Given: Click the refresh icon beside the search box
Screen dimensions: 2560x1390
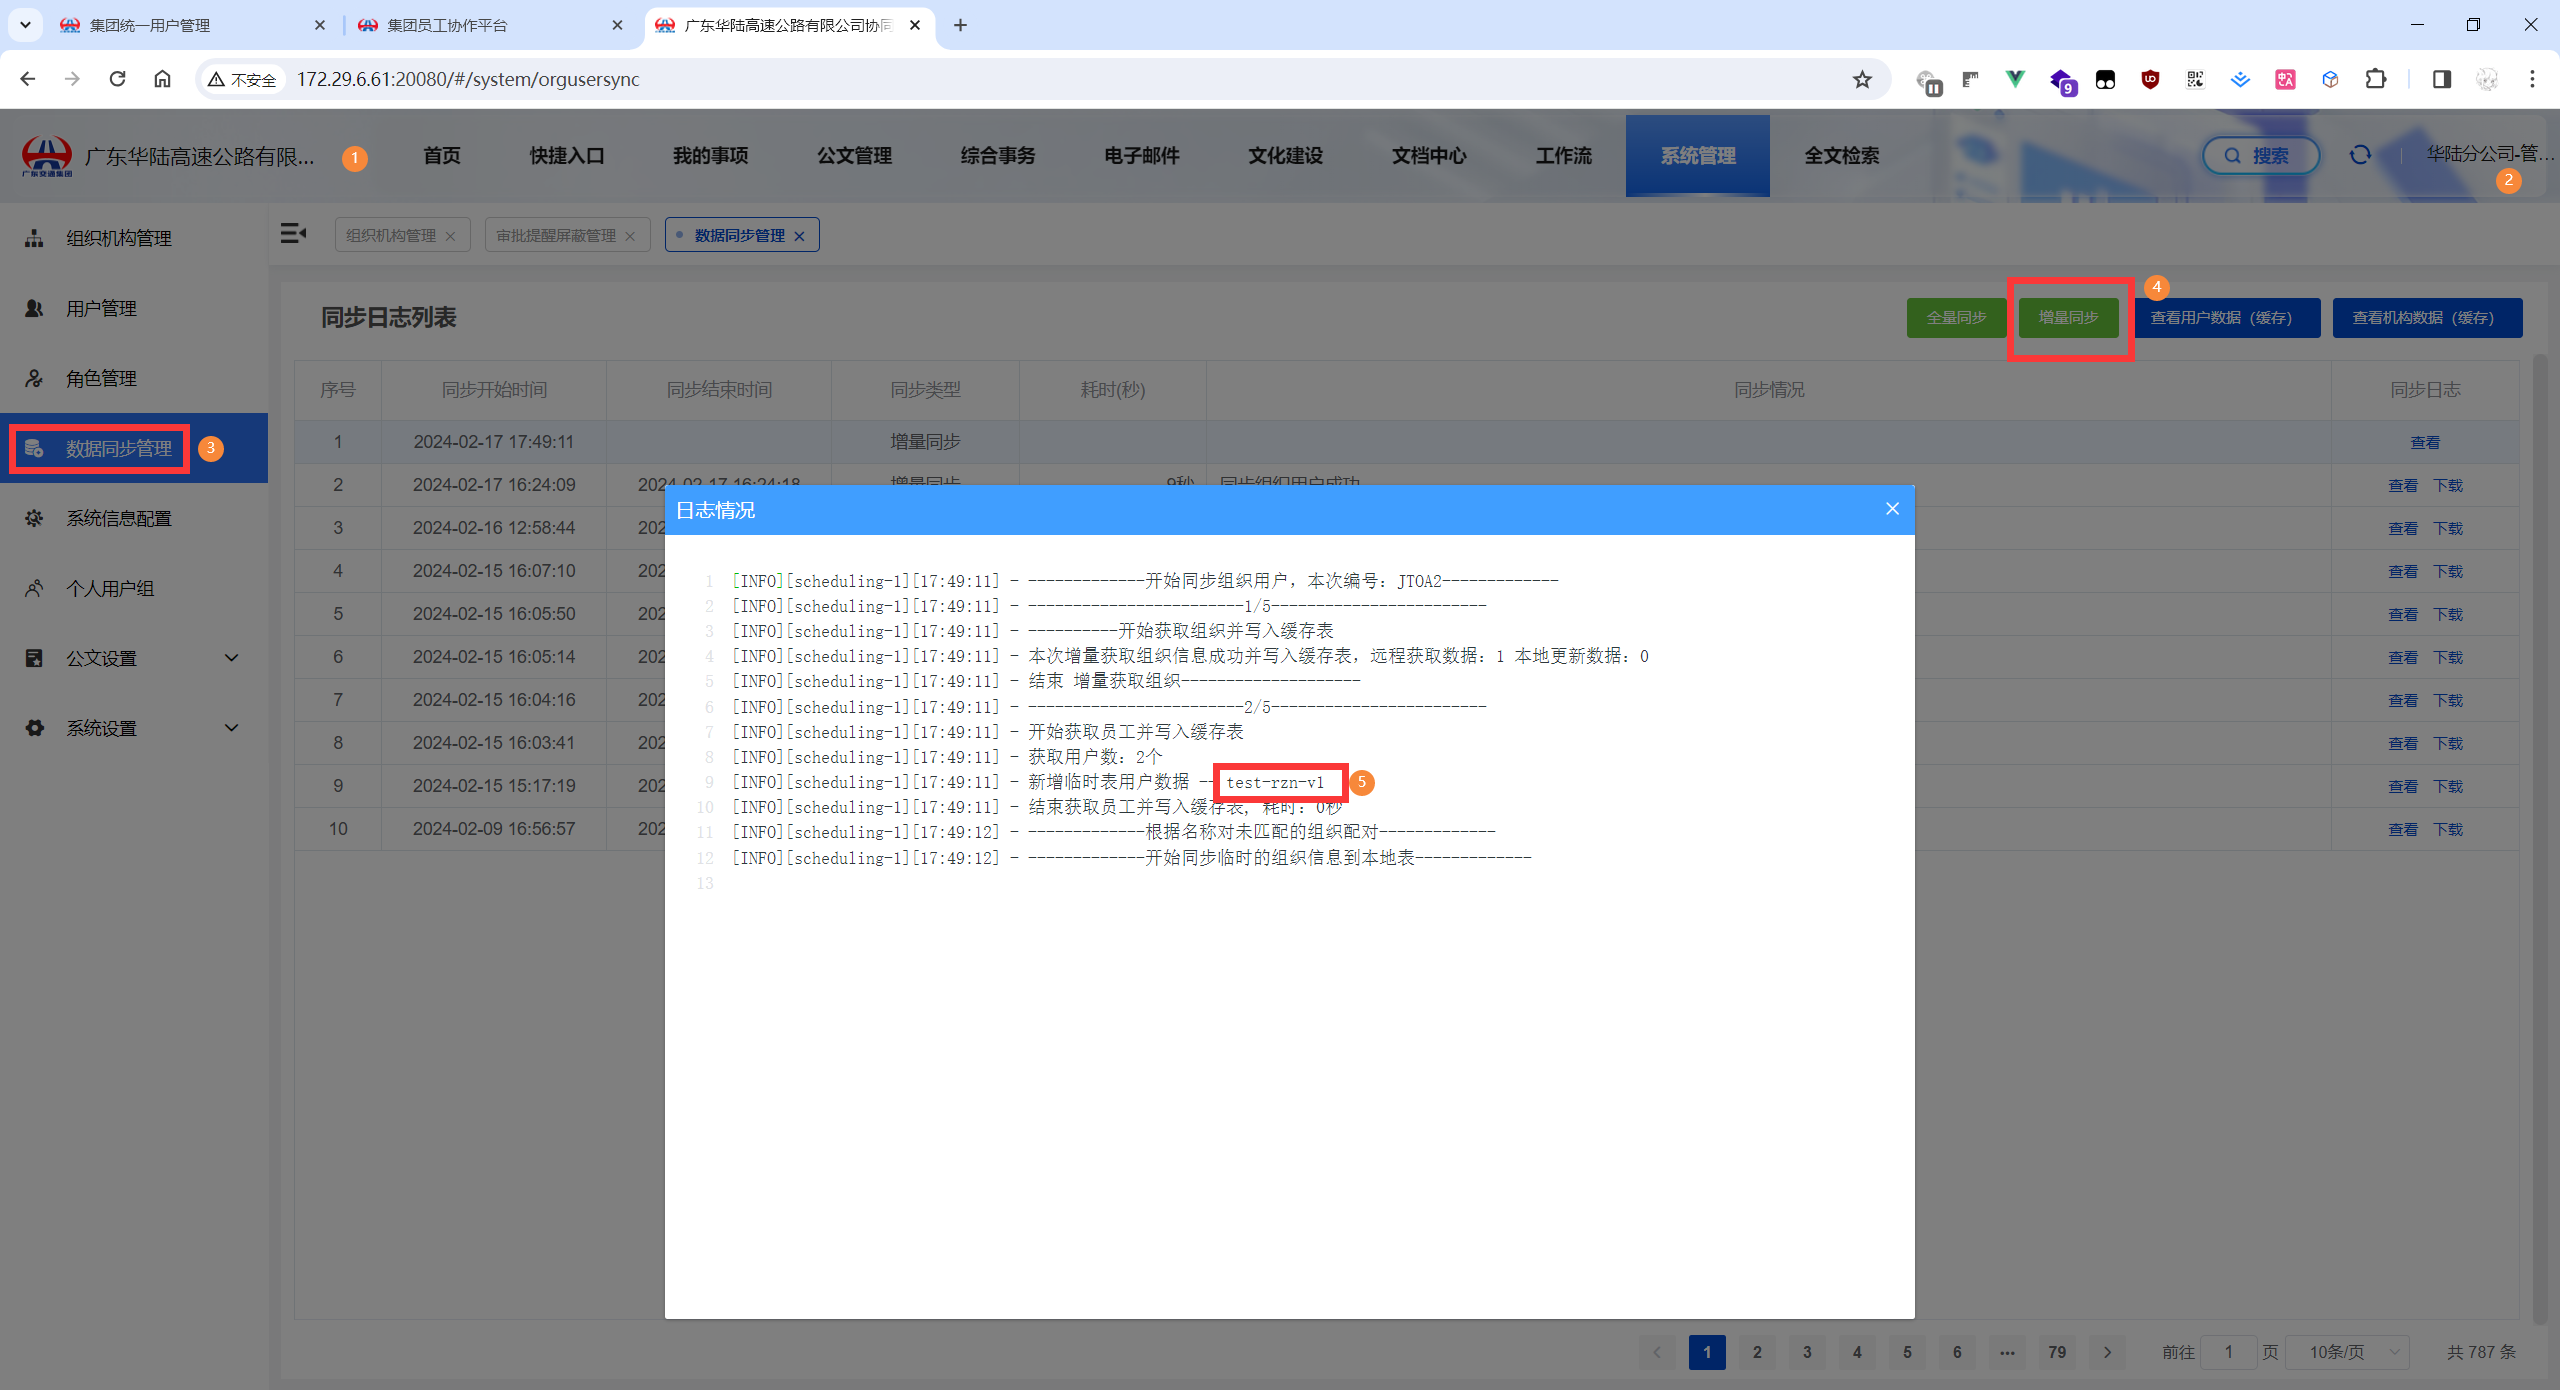Looking at the screenshot, I should pyautogui.click(x=2360, y=155).
